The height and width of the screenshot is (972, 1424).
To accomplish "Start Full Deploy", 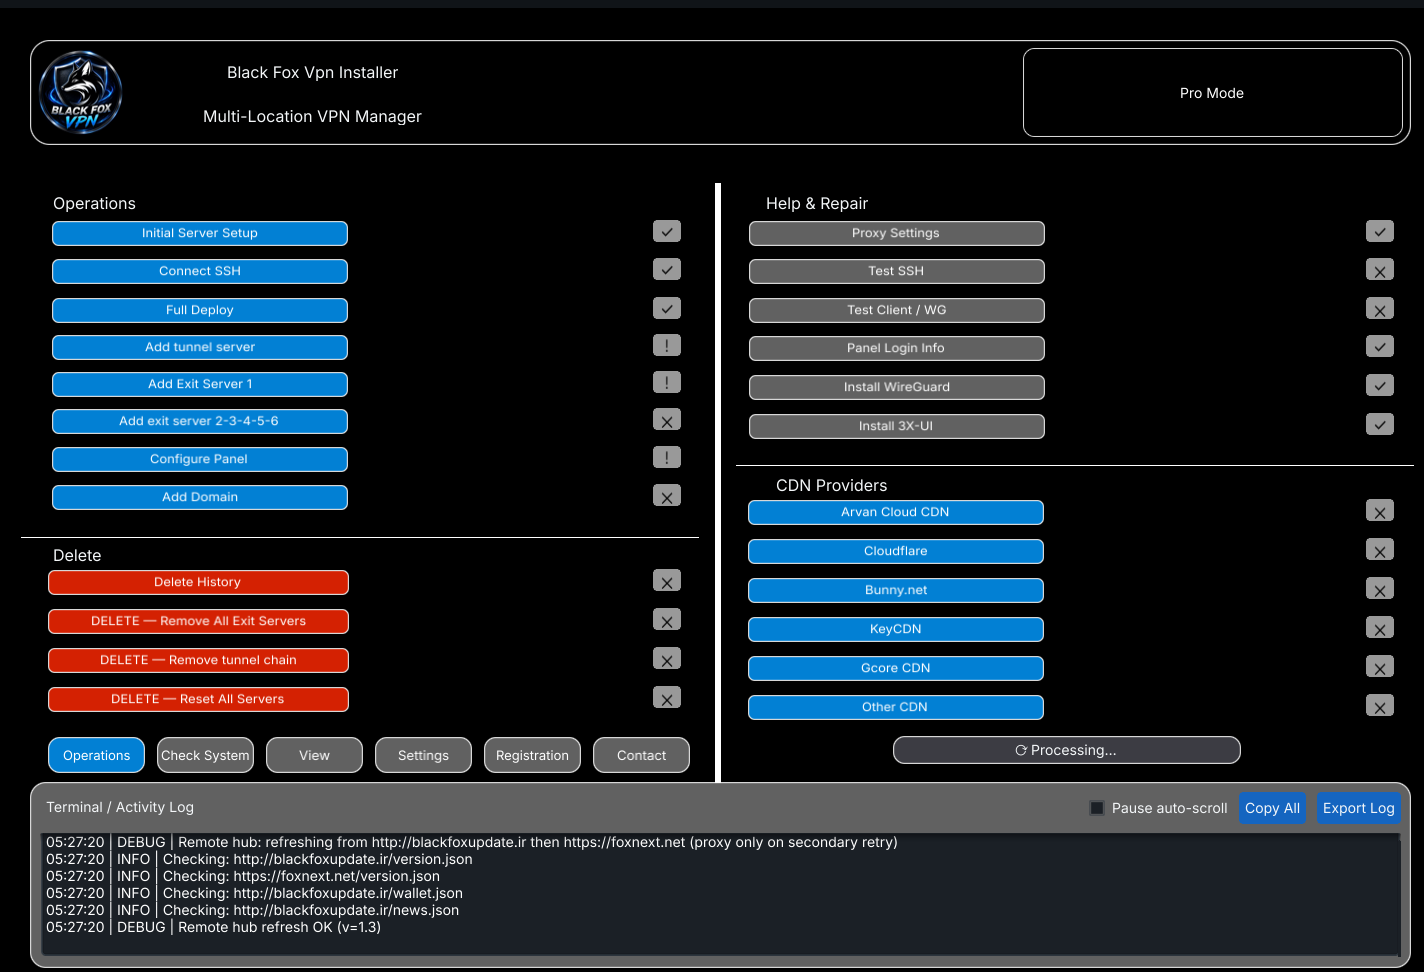I will pyautogui.click(x=200, y=310).
